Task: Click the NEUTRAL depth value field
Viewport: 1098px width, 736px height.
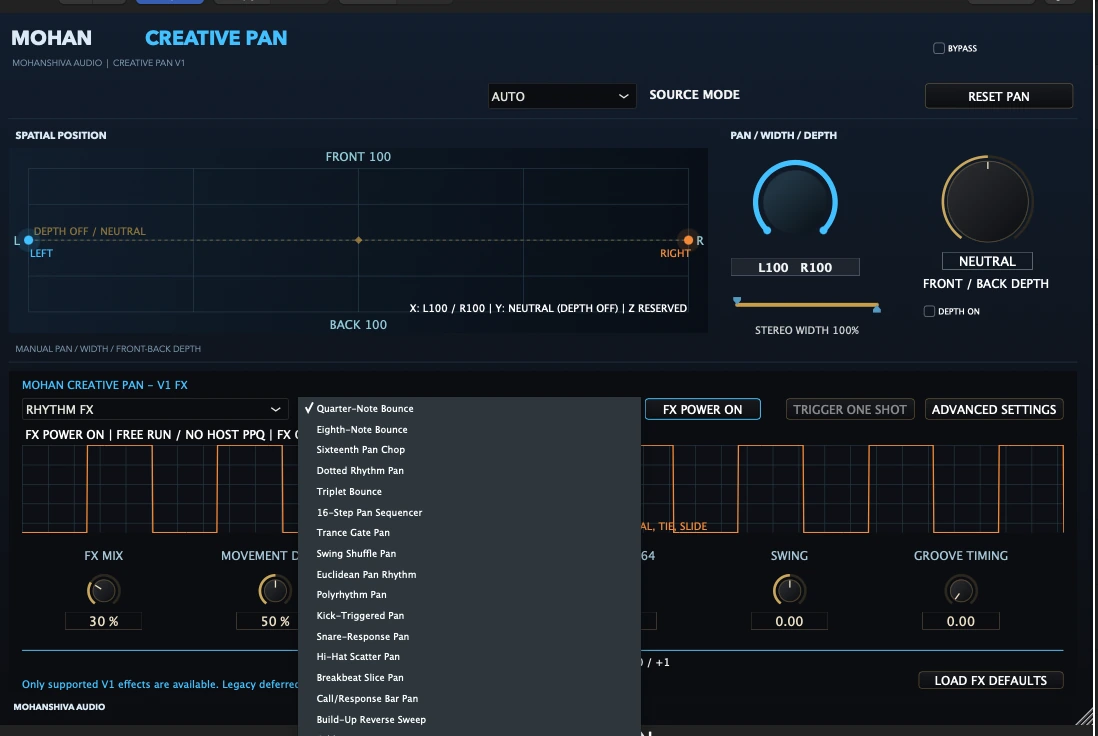Action: point(987,261)
